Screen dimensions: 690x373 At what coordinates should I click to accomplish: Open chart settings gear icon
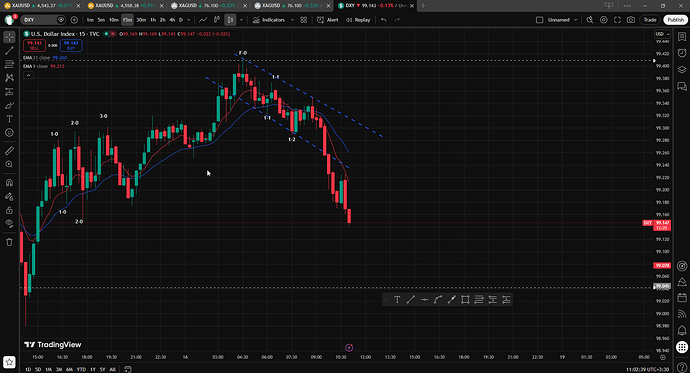(x=604, y=20)
